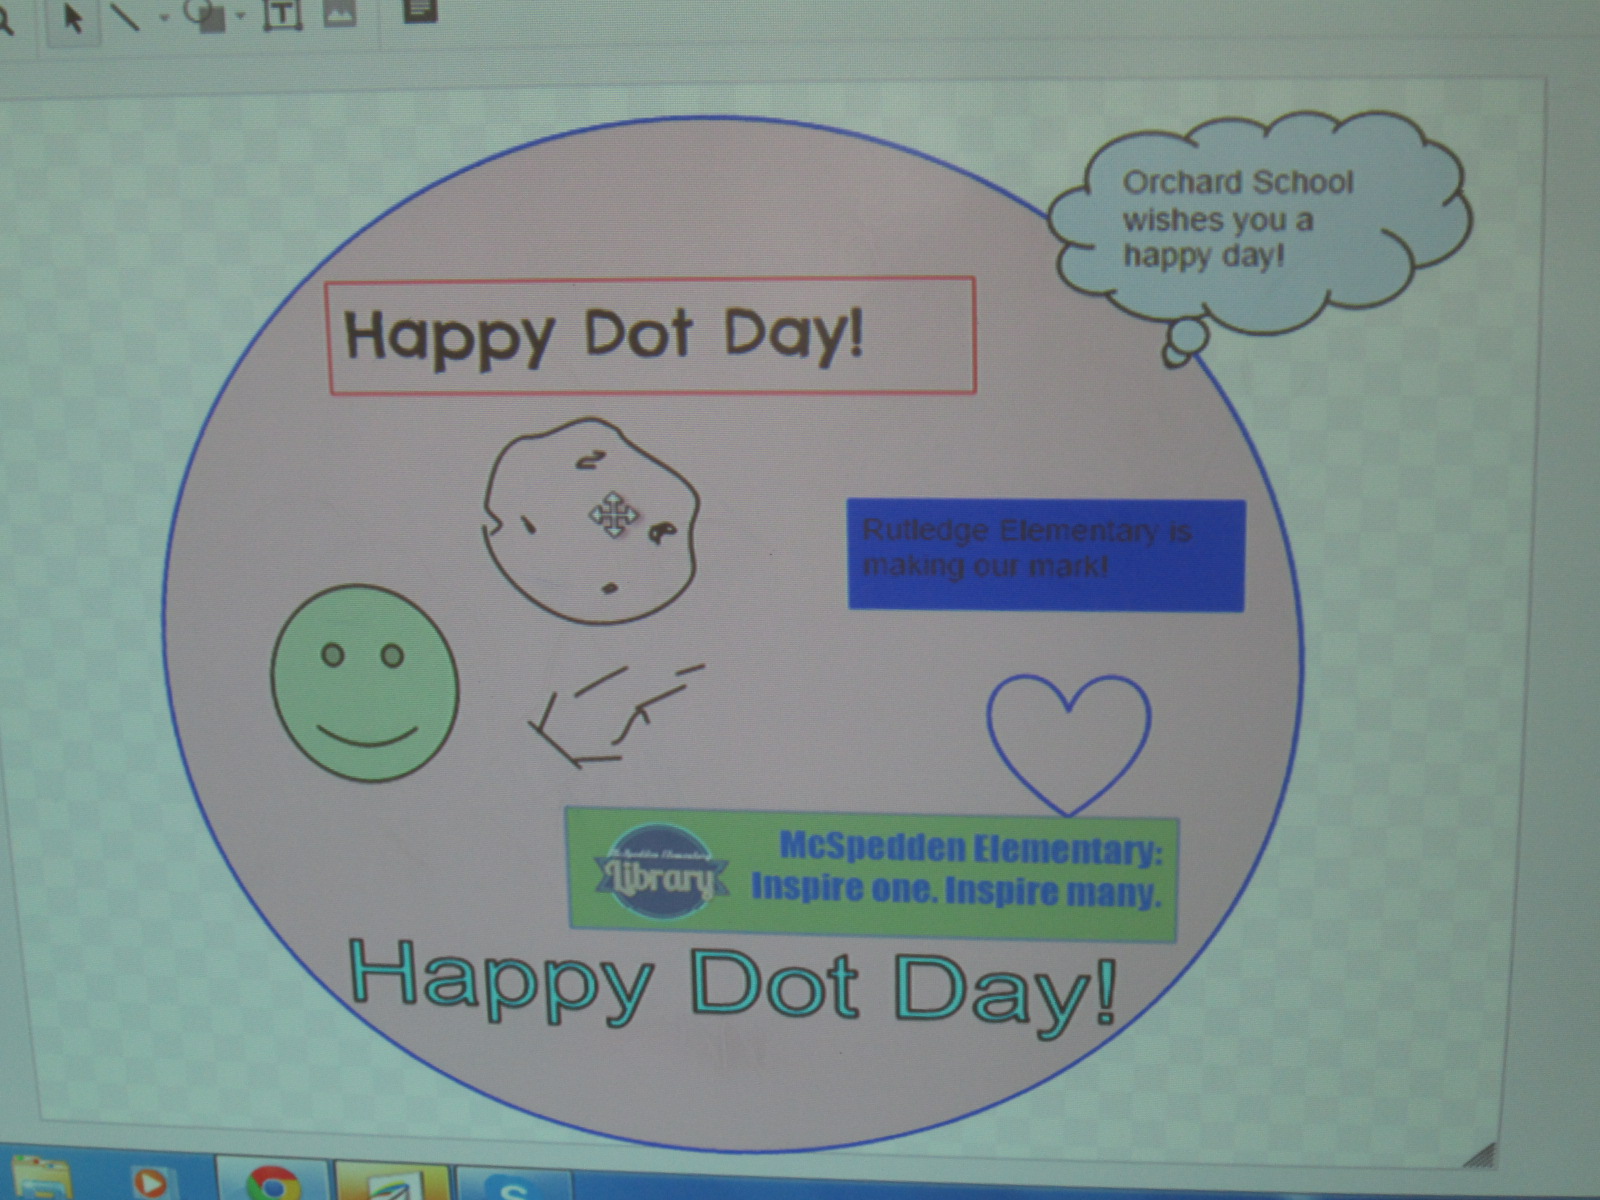Click the comment note icon in toolbar
Image resolution: width=1600 pixels, height=1200 pixels.
[x=419, y=10]
